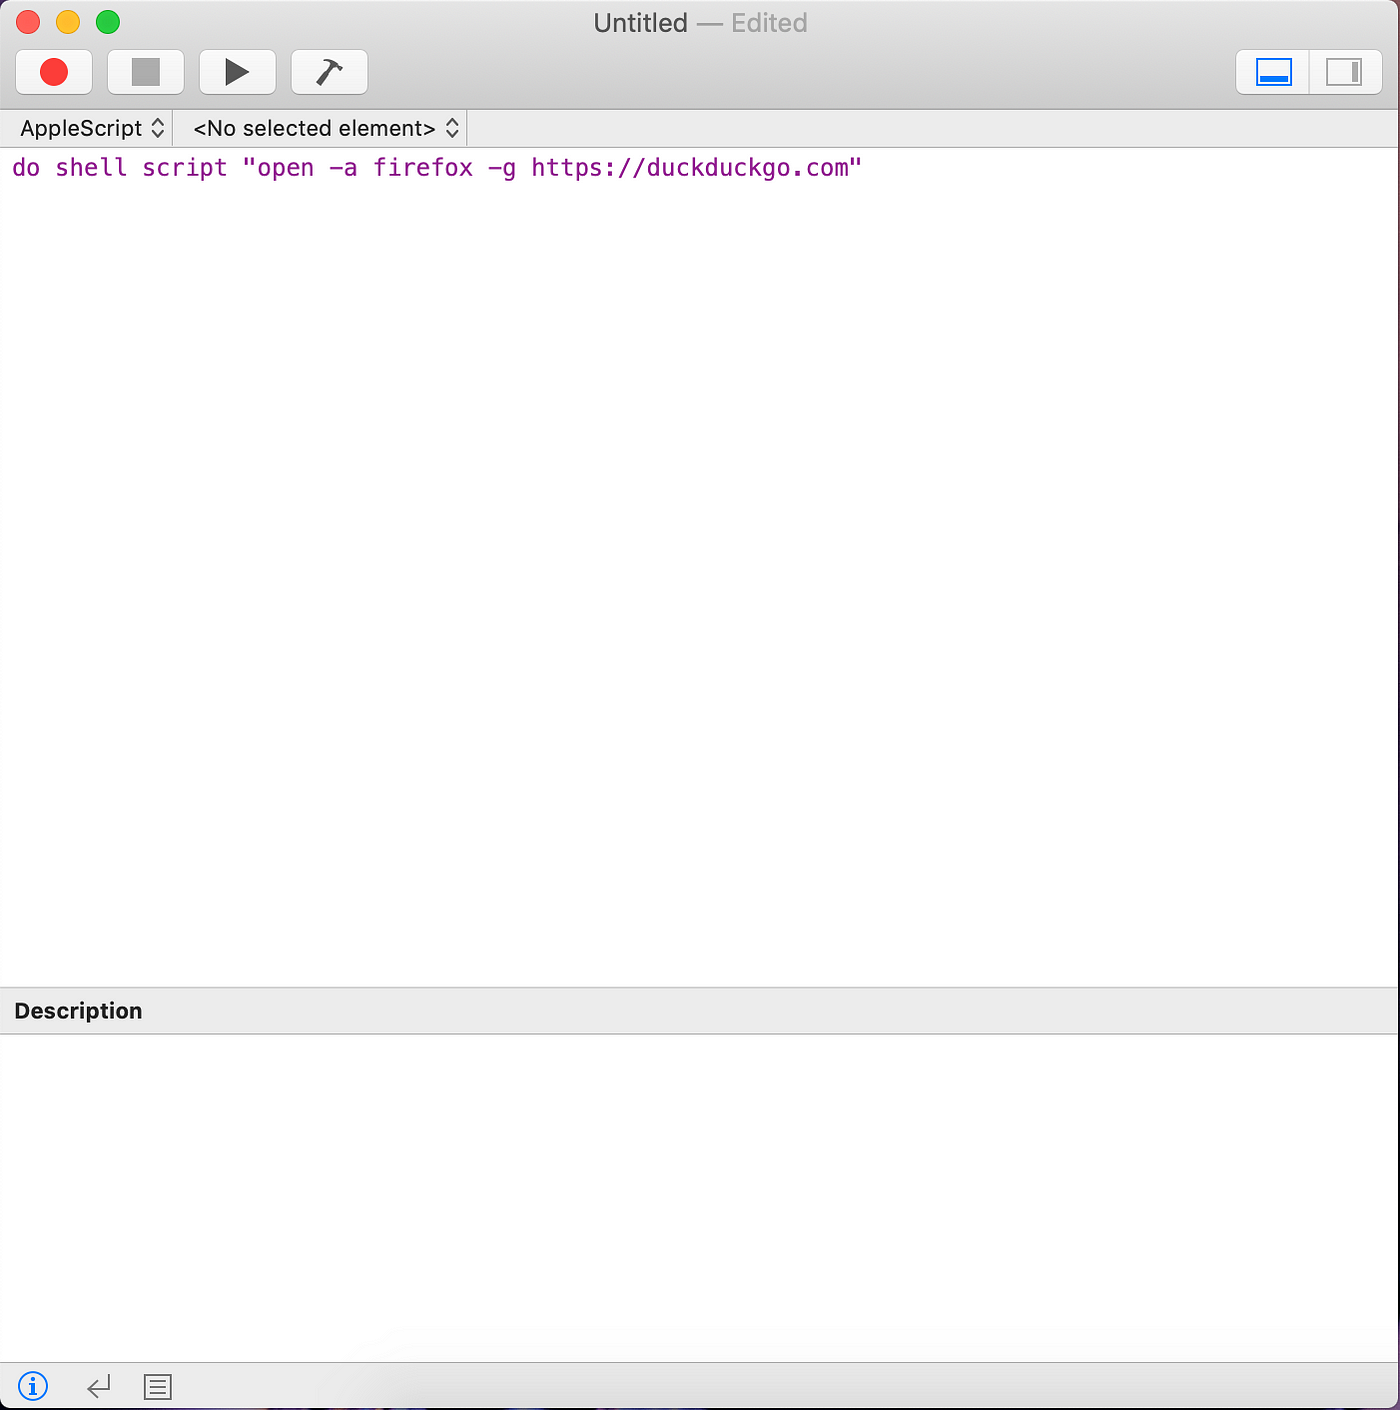The image size is (1400, 1410).
Task: Toggle the bottom accessory view pane
Action: coord(1273,72)
